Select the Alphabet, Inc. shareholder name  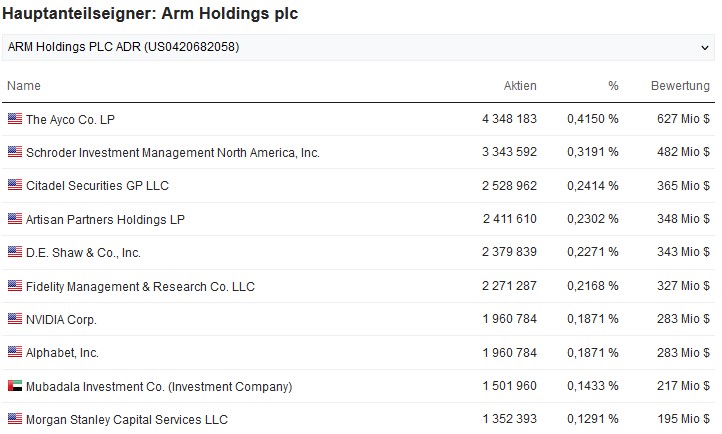62,352
